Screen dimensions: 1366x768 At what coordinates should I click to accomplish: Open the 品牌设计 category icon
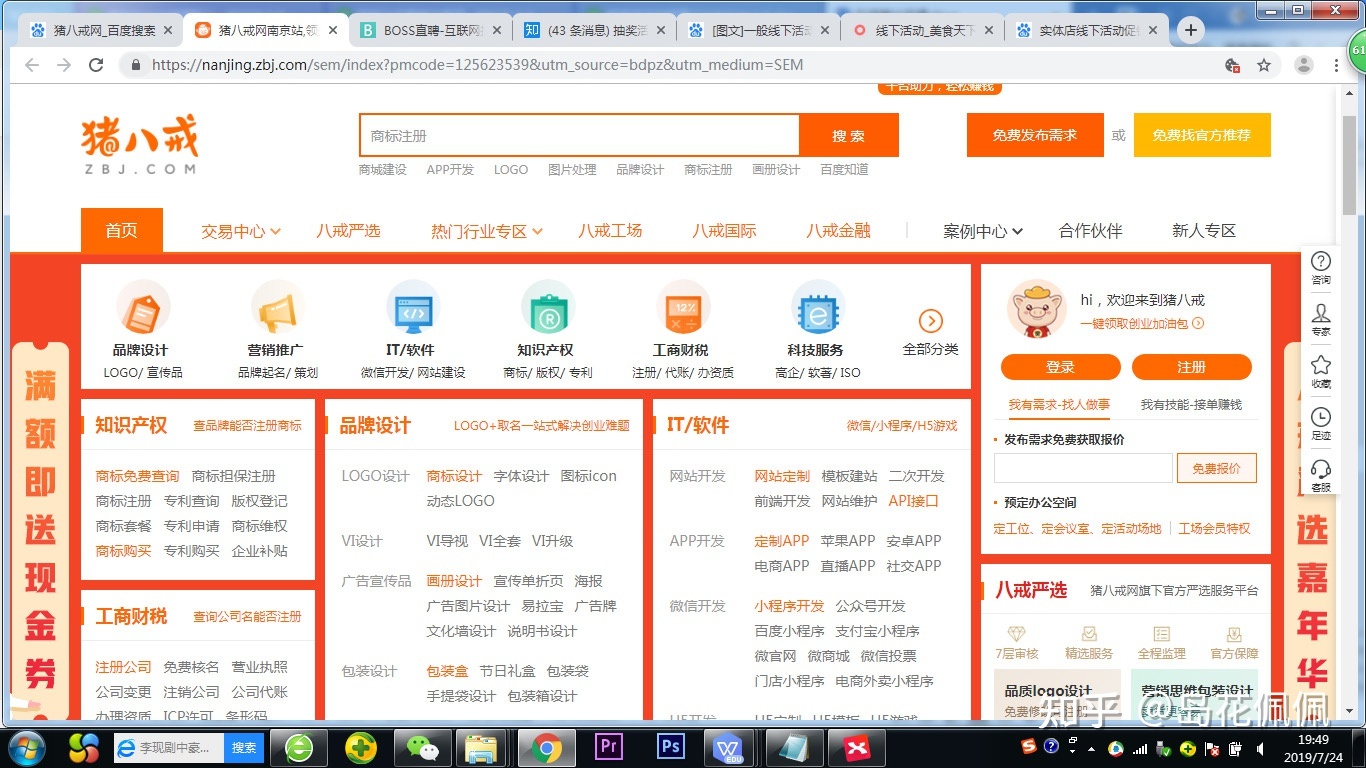142,308
